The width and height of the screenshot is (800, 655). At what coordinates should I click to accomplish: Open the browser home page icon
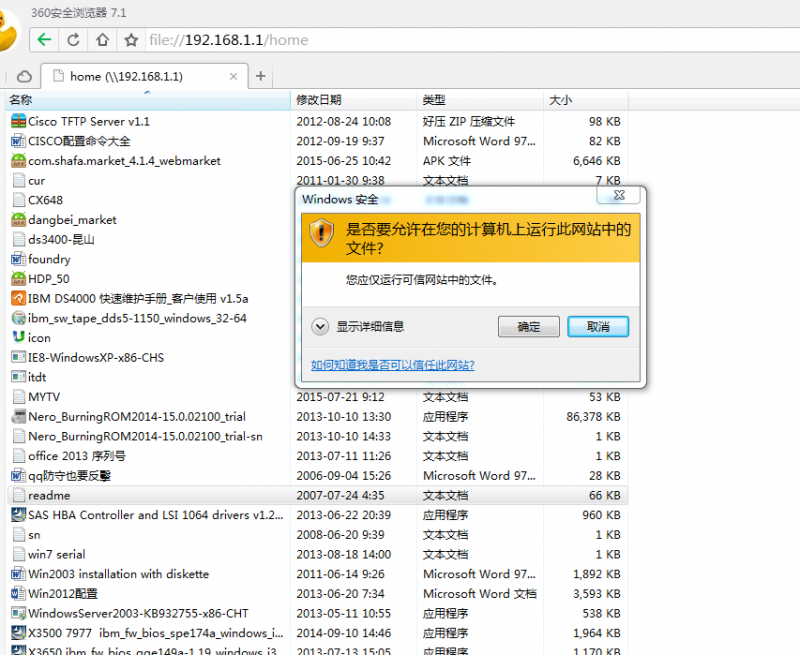(x=103, y=40)
